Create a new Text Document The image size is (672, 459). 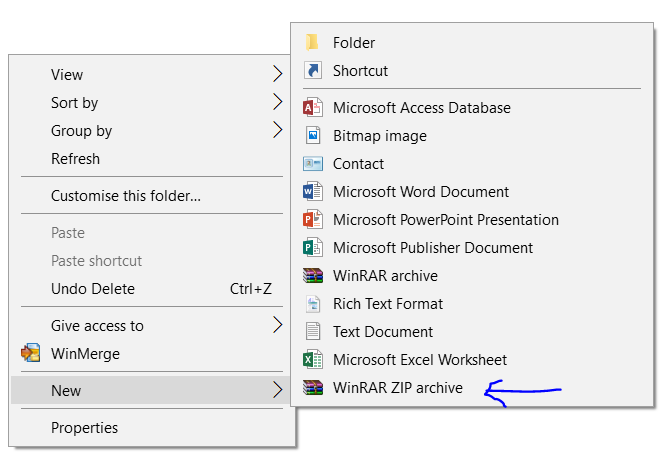tap(383, 332)
